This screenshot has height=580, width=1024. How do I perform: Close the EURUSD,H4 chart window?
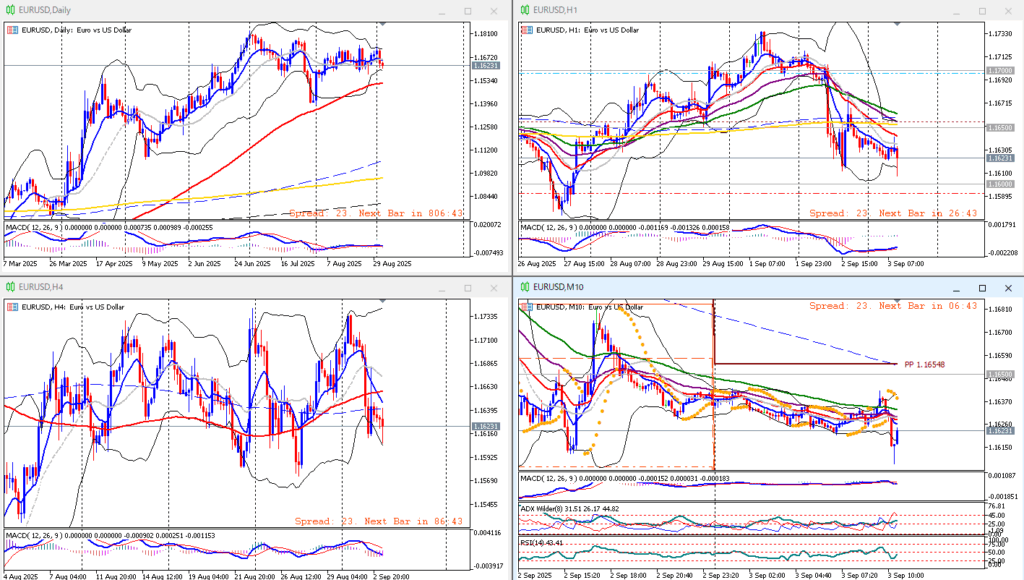(494, 288)
